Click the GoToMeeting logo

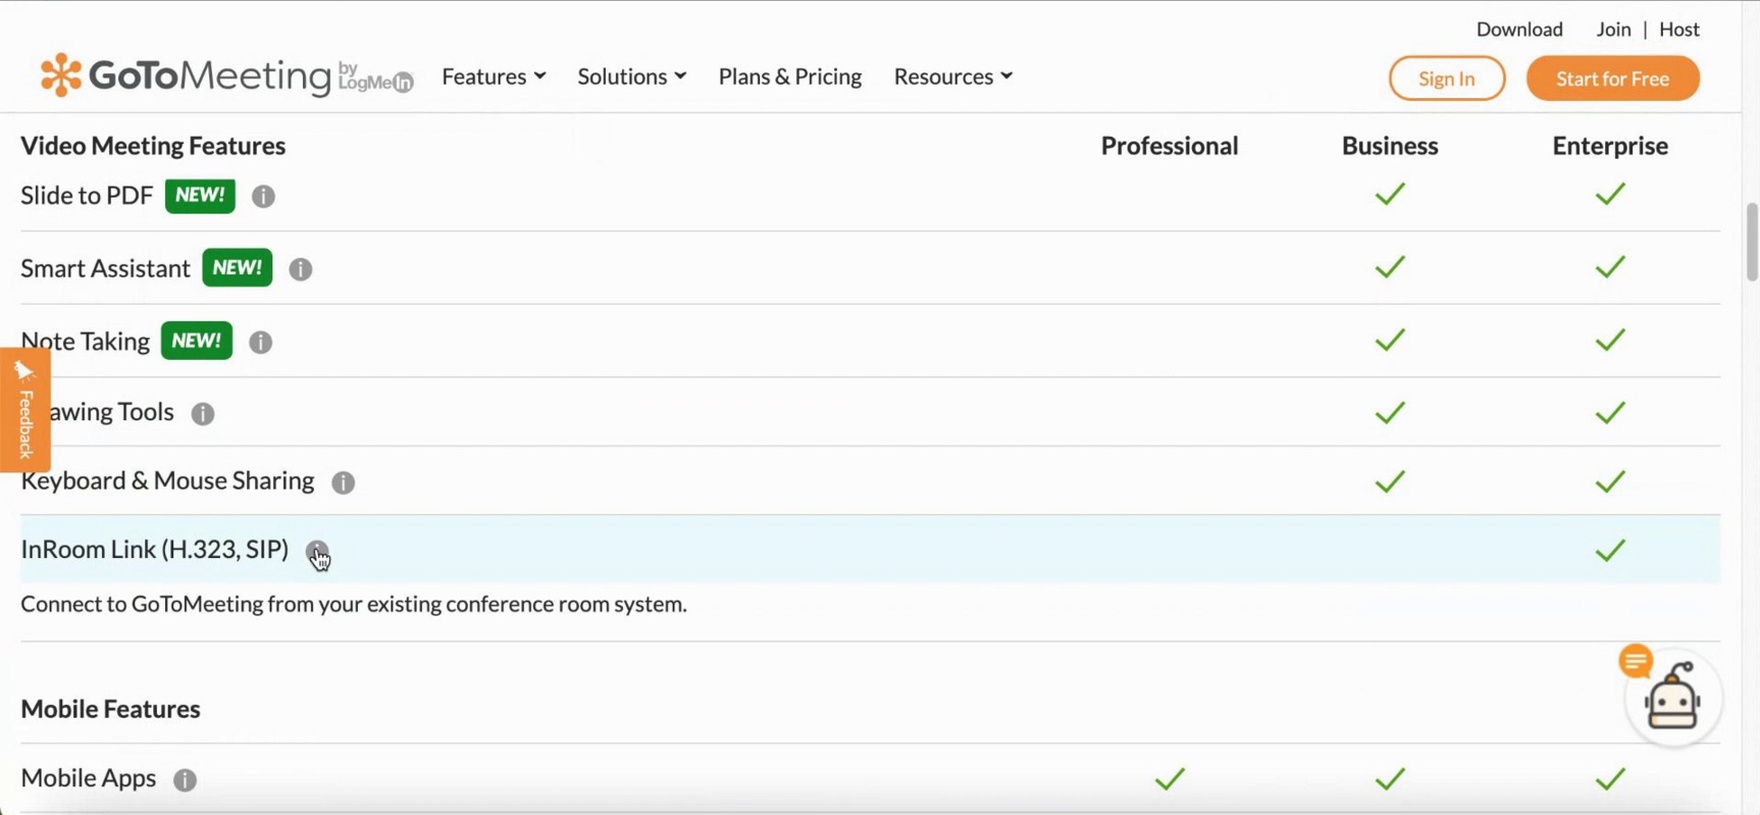[226, 77]
